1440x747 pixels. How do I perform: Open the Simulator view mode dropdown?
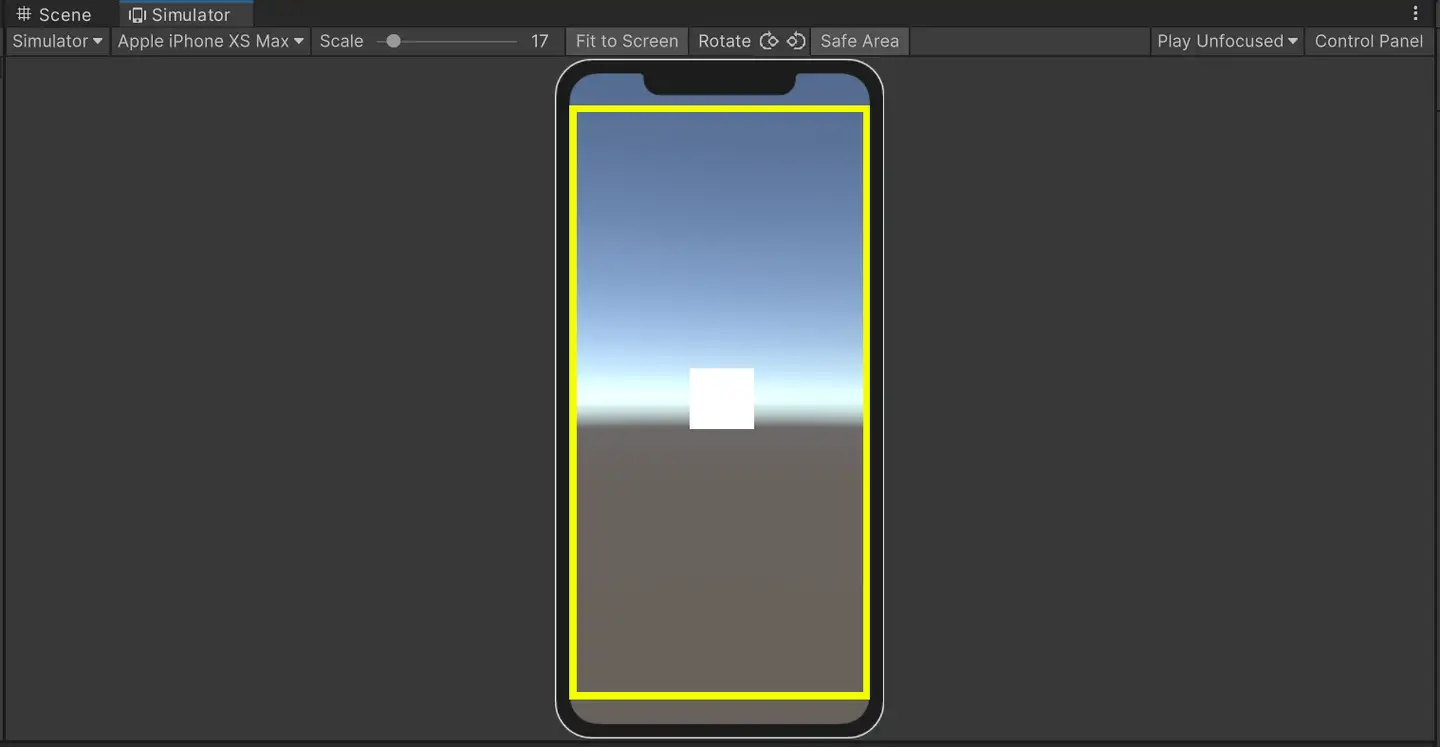click(x=57, y=41)
